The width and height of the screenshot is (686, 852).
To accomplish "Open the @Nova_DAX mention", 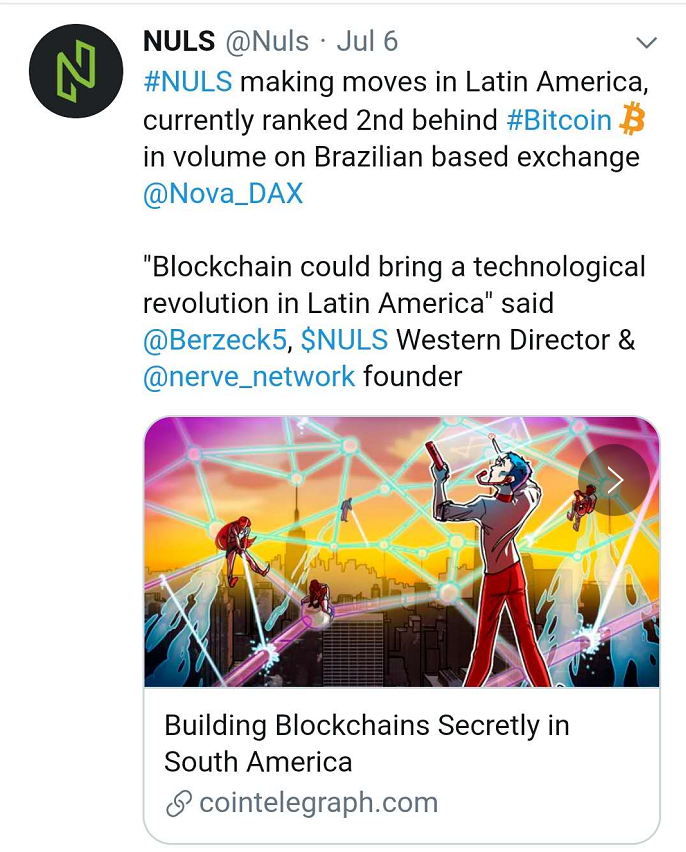I will click(223, 193).
